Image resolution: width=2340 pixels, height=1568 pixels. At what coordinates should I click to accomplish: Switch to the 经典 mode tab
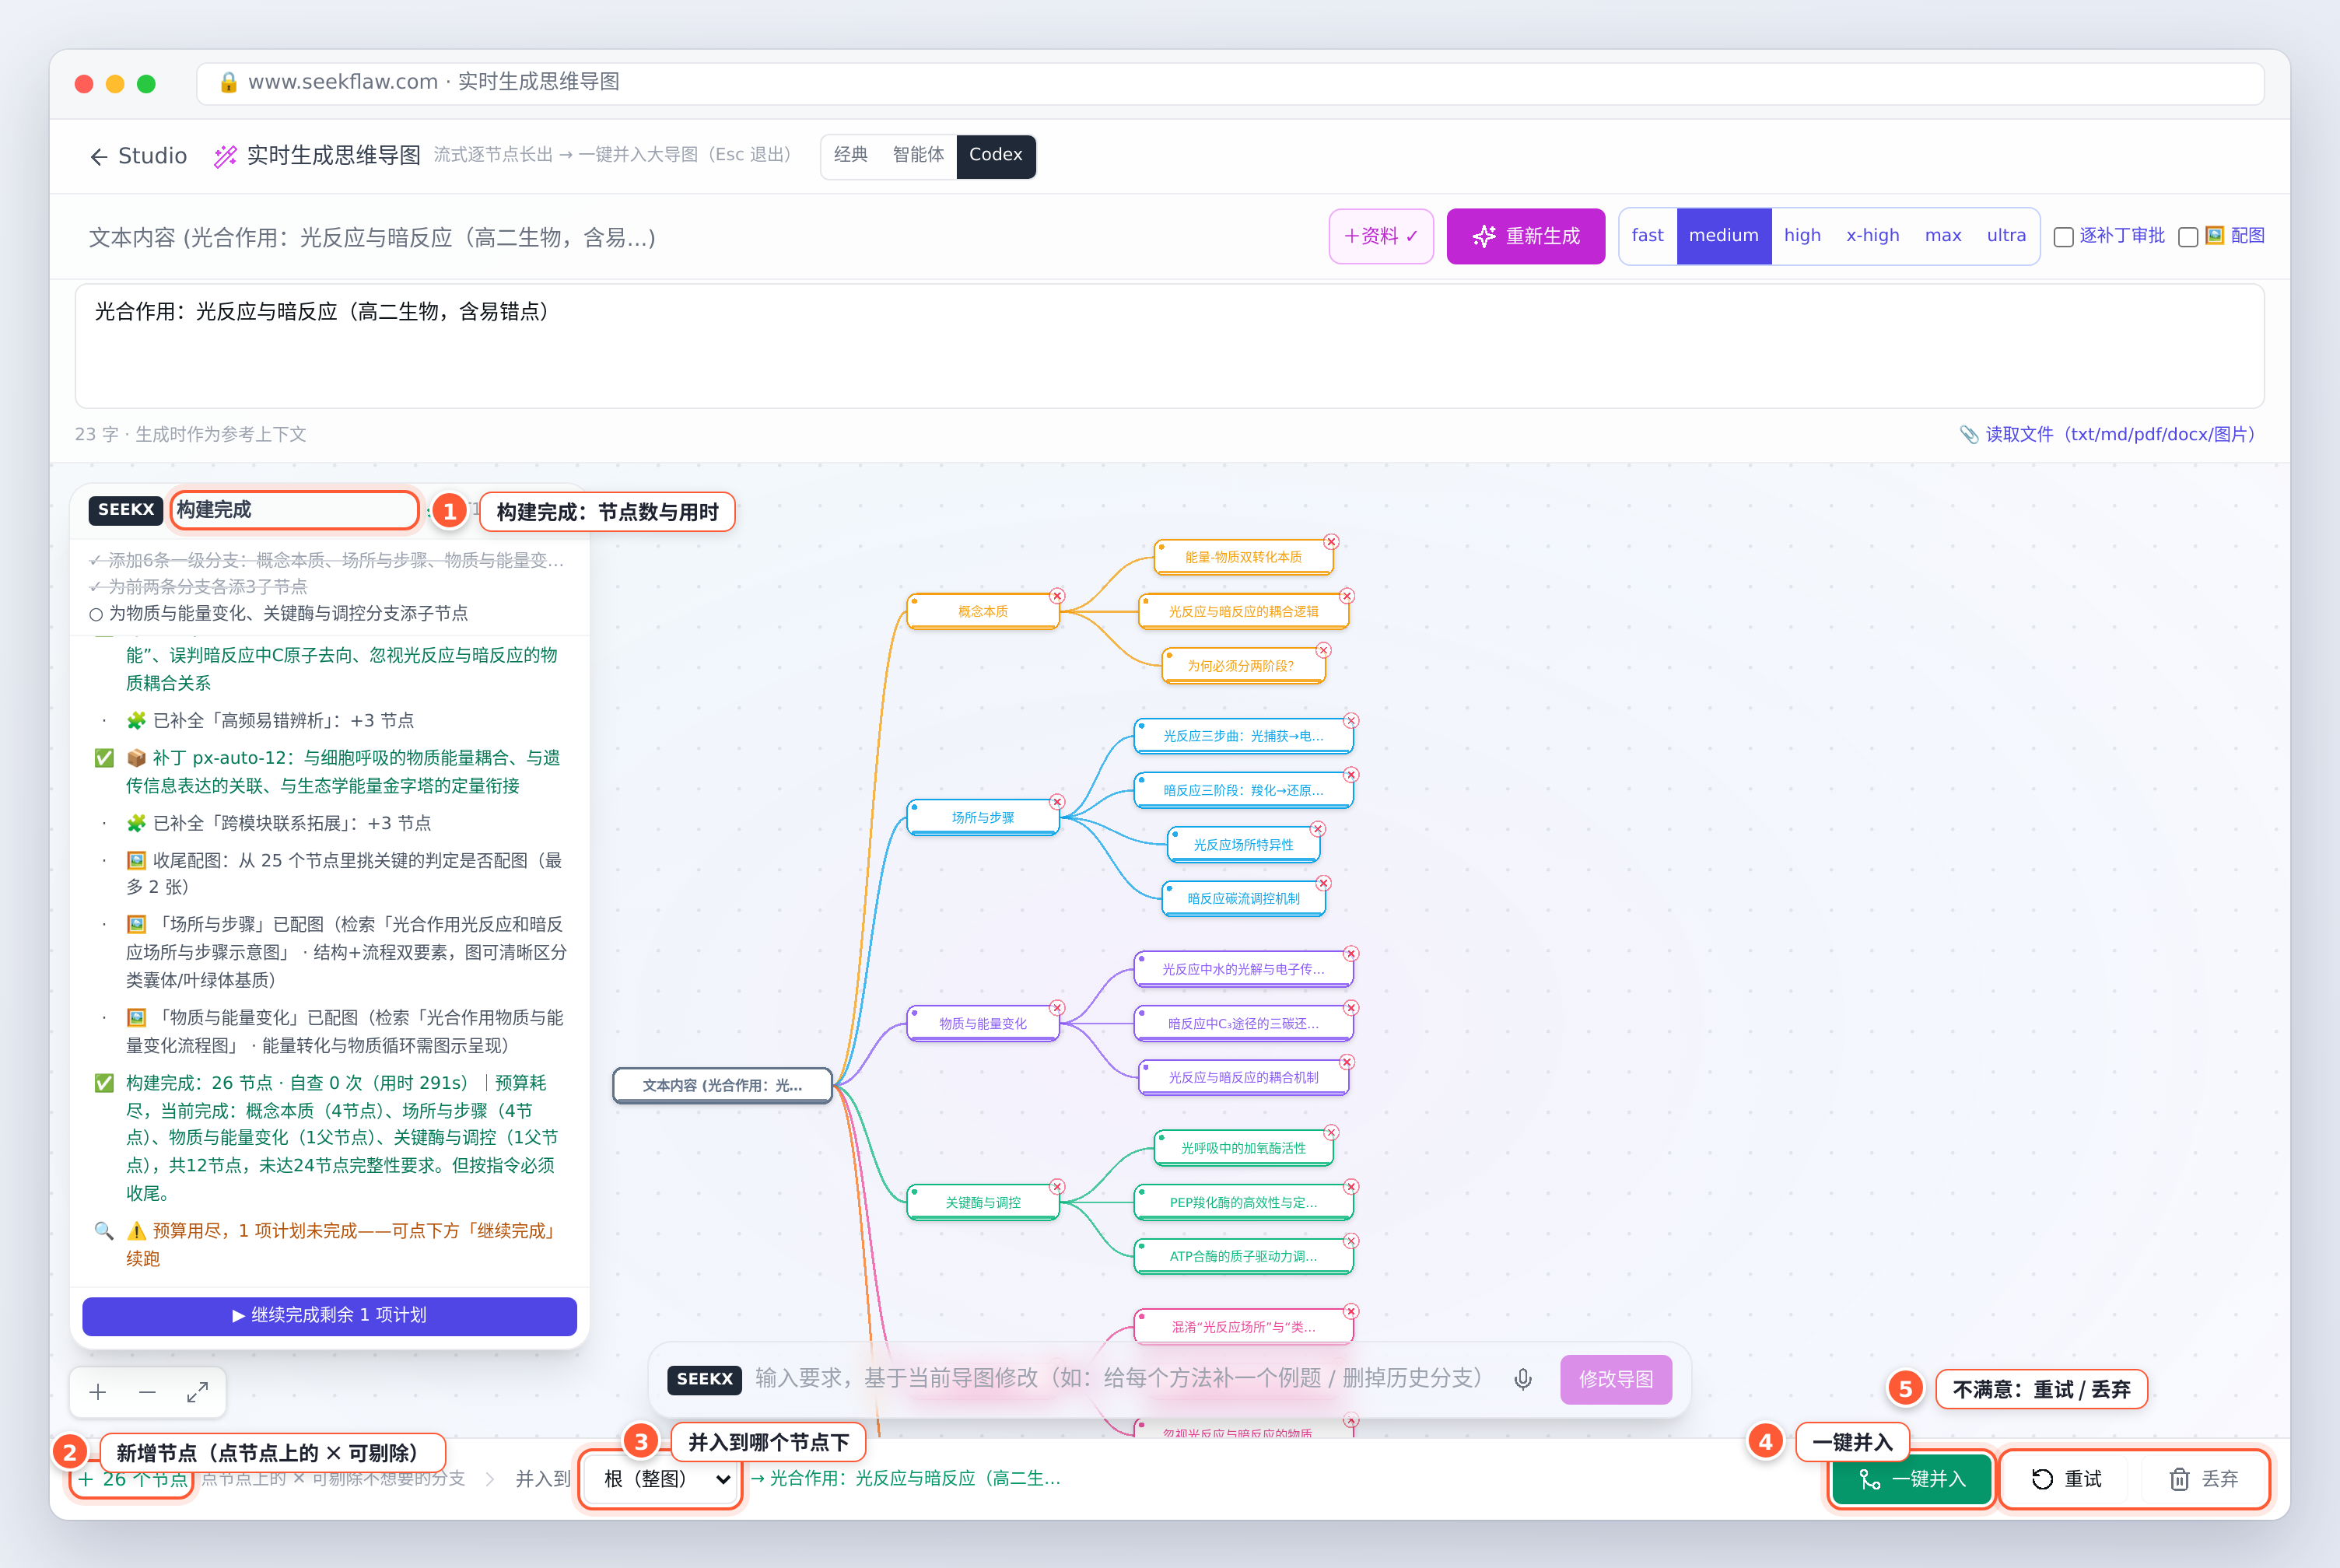(x=850, y=155)
